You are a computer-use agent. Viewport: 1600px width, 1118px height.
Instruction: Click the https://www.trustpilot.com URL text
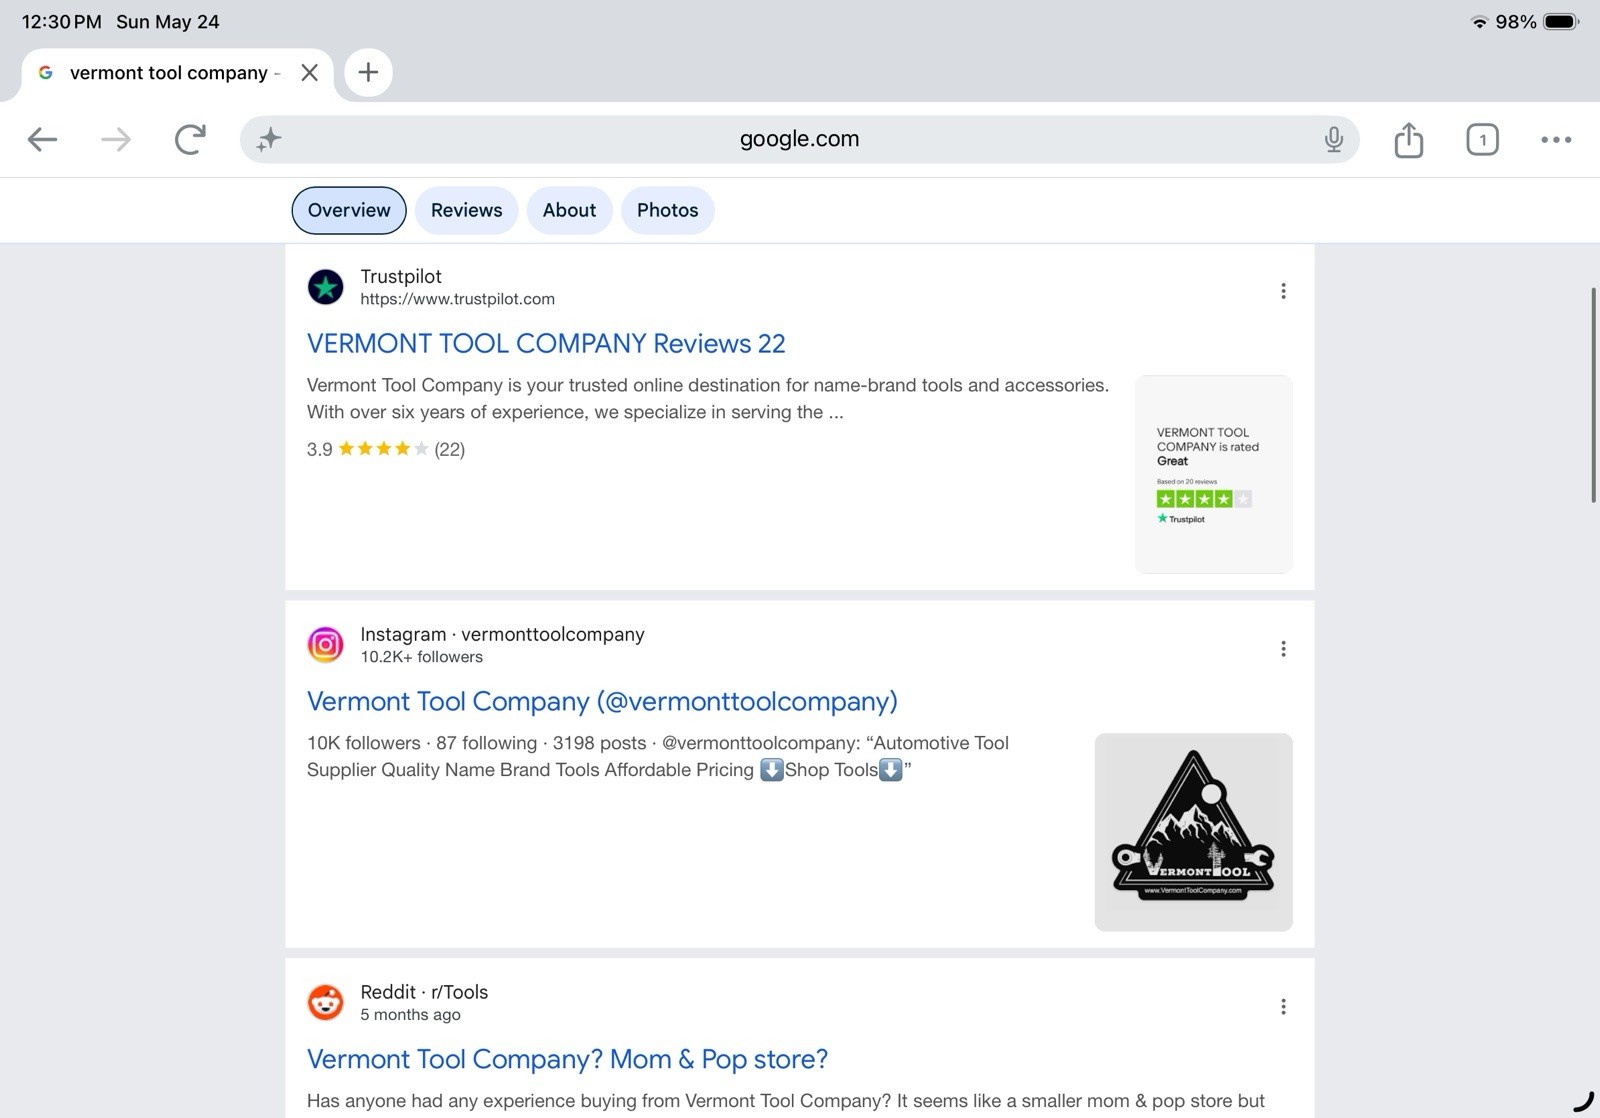point(457,299)
